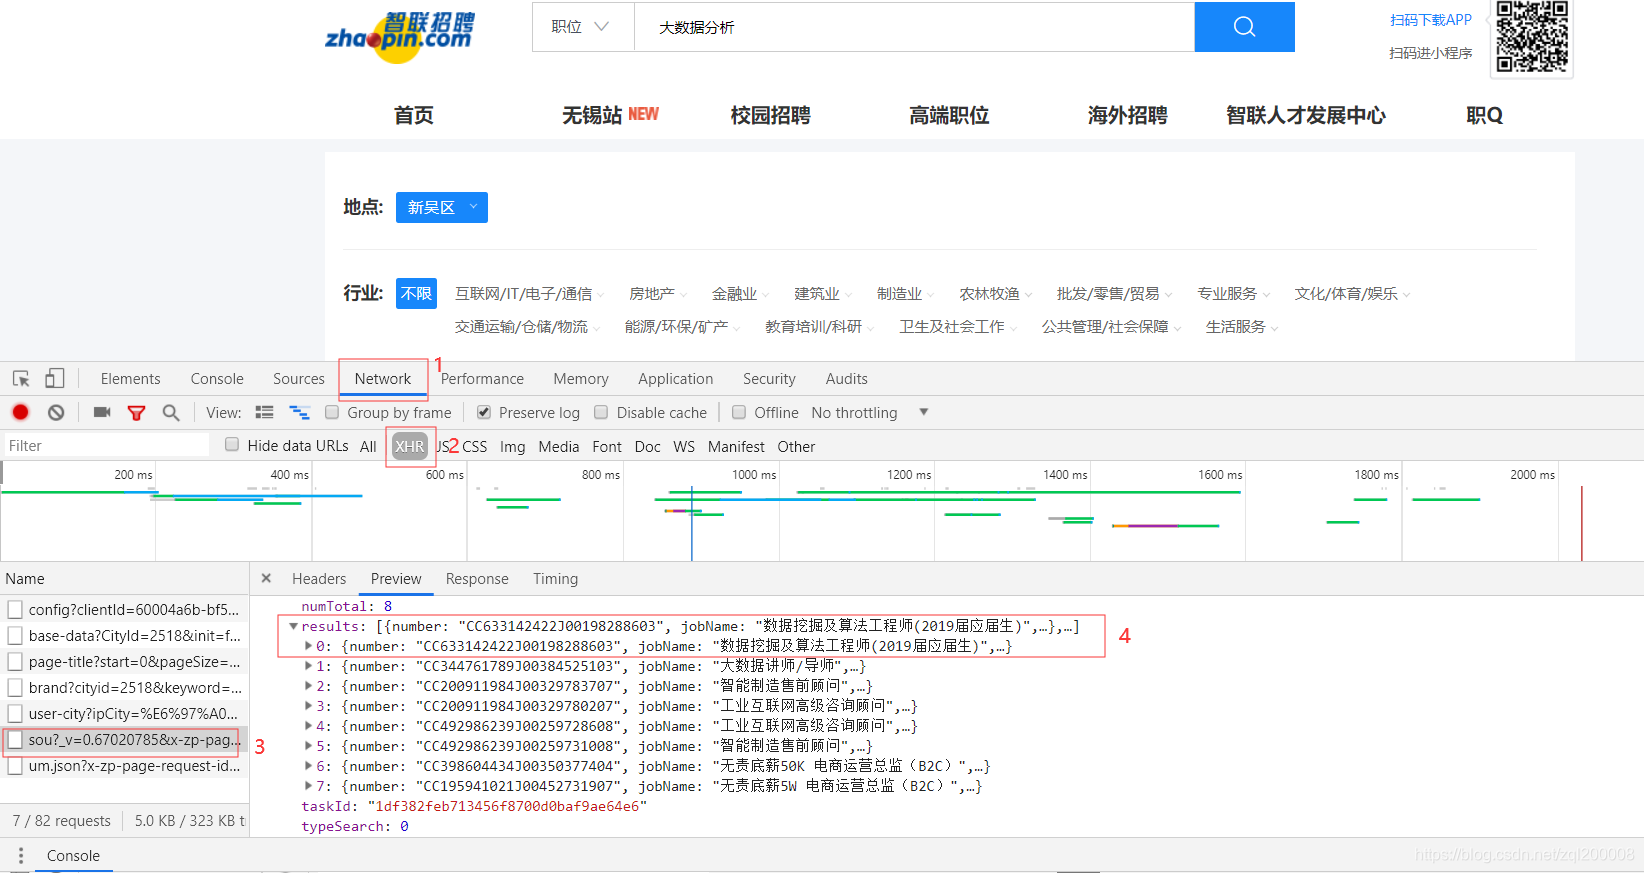
Task: Check Group by frame checkbox
Action: pos(332,412)
